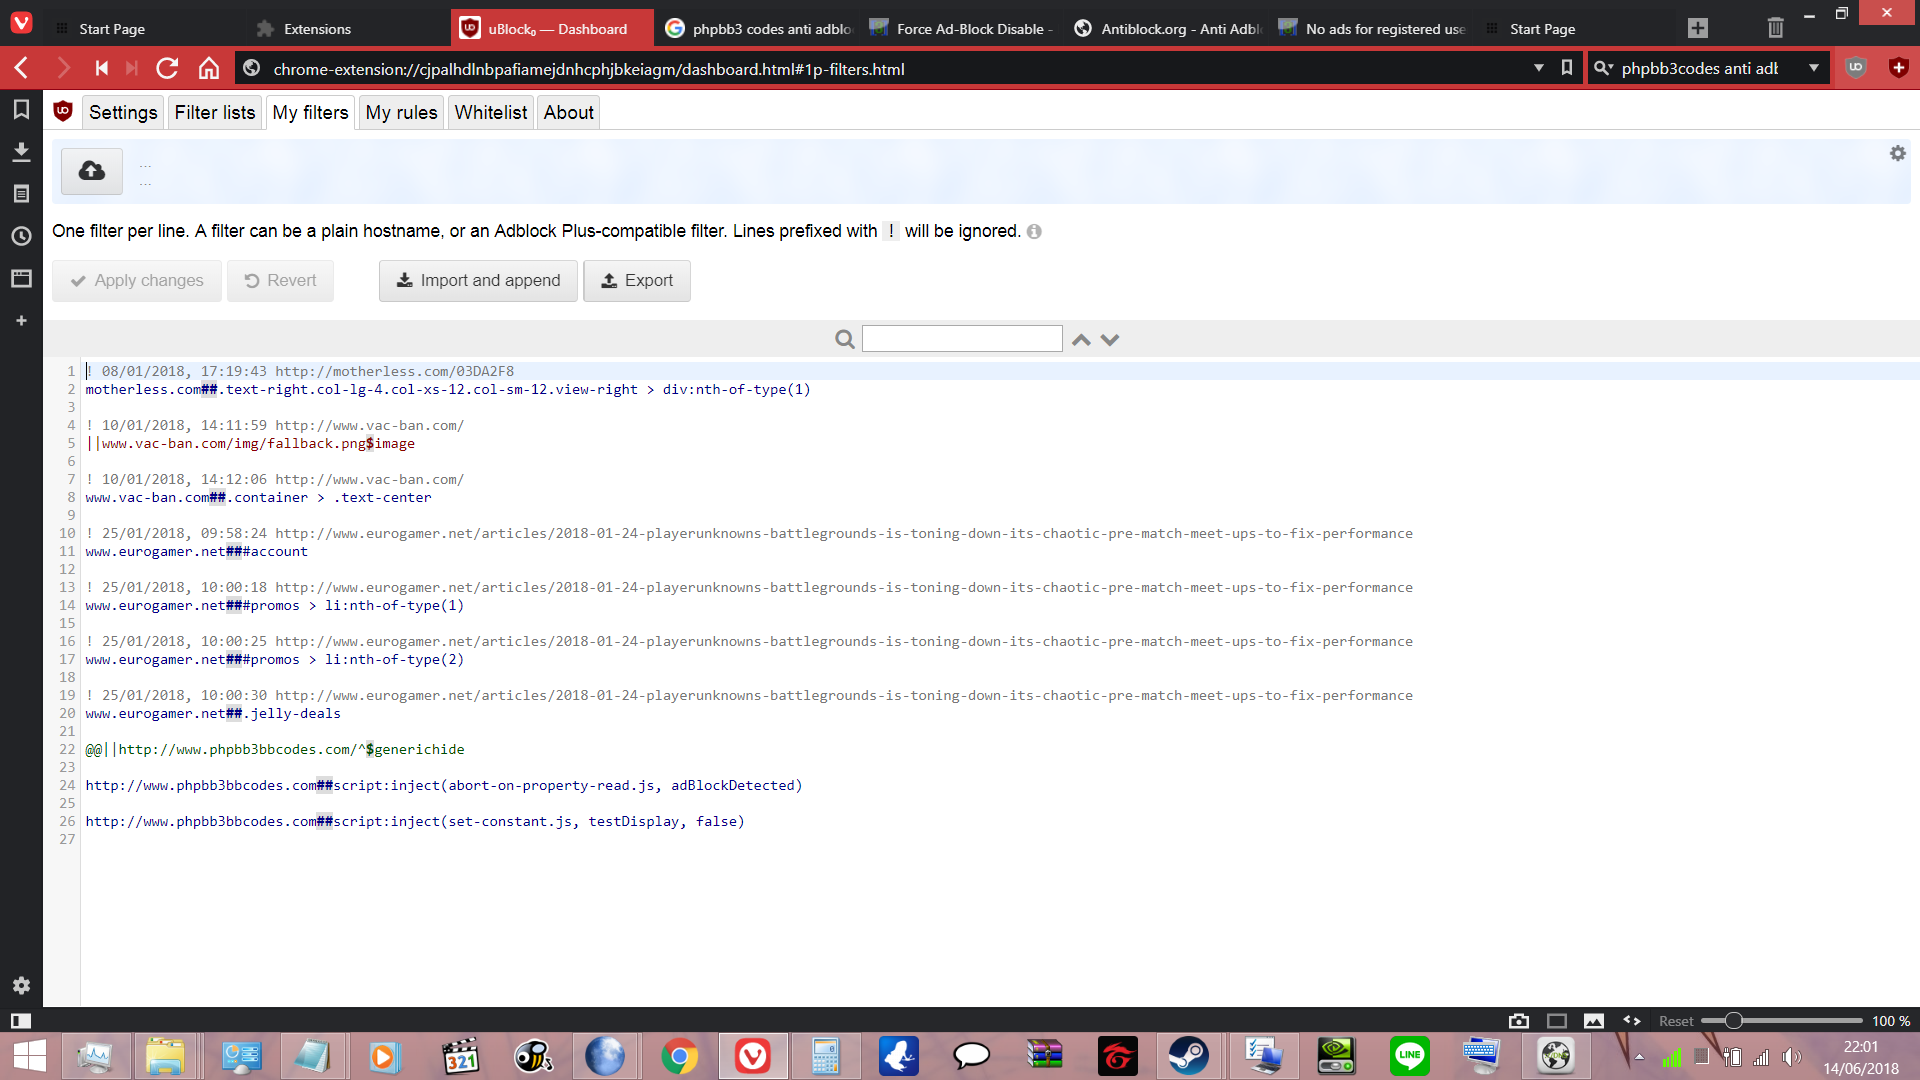The width and height of the screenshot is (1920, 1080).
Task: Open the Downloads panel in sidebar
Action: 21,151
